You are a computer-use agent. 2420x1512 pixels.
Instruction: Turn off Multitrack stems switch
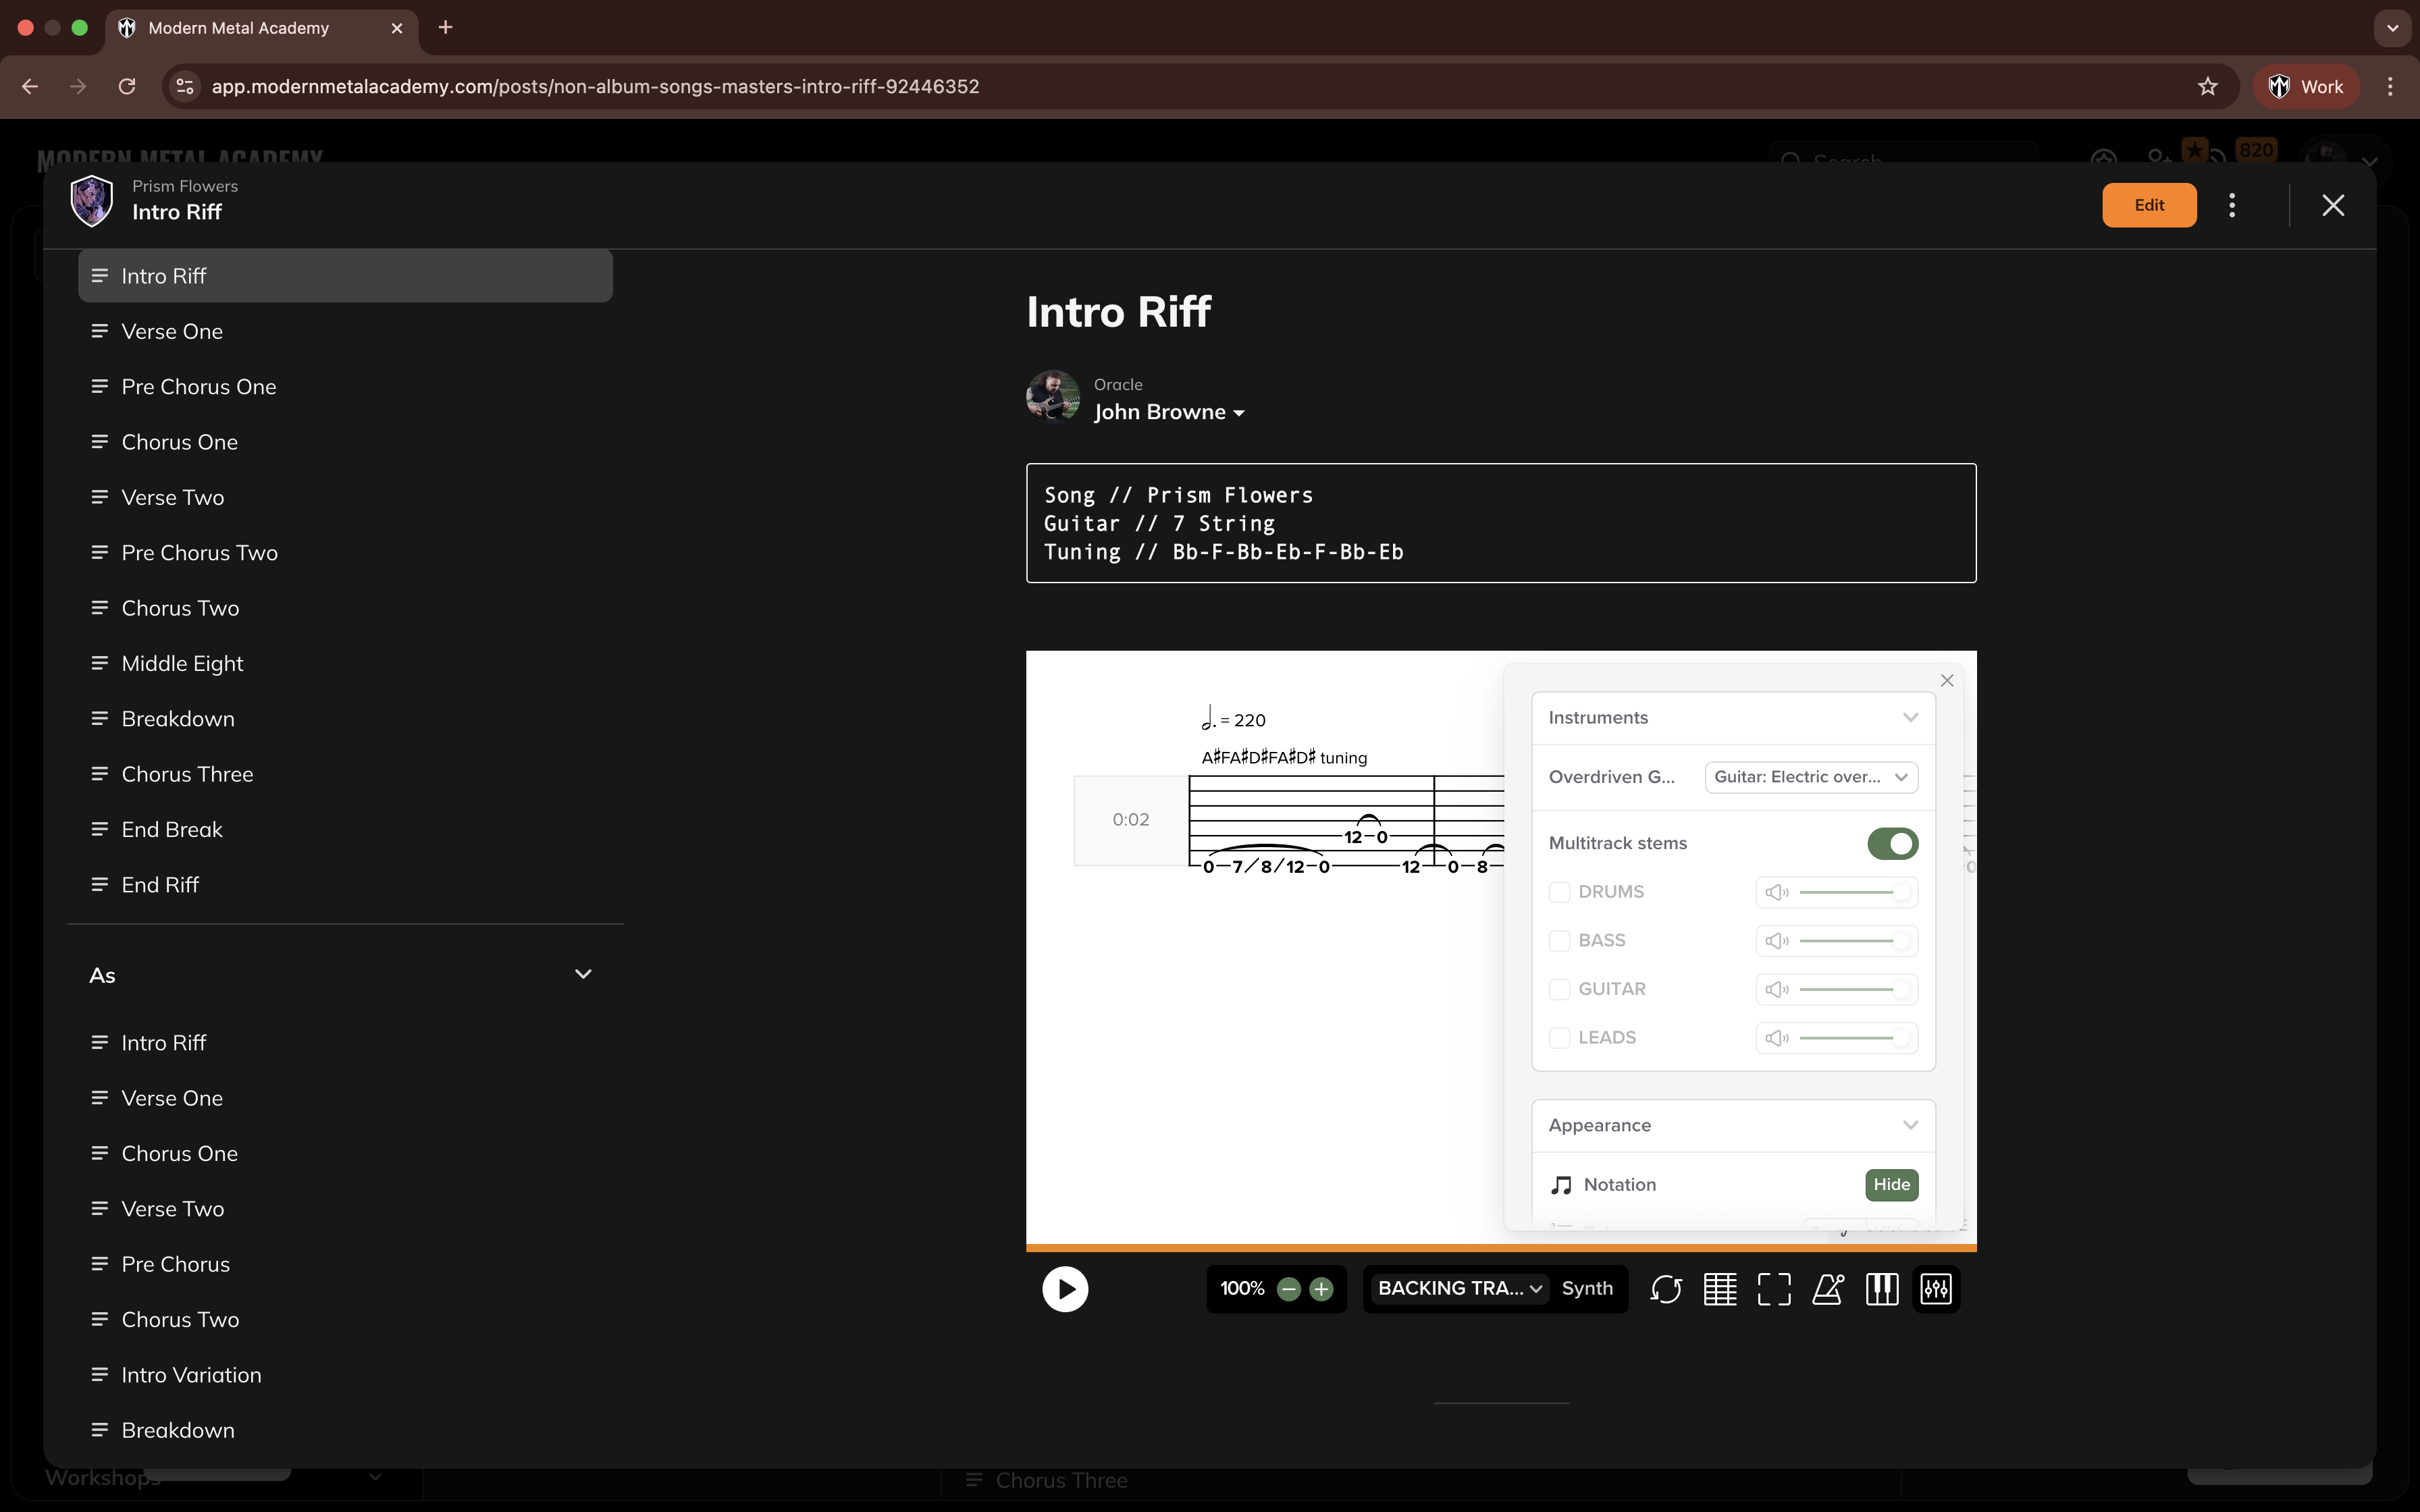click(1892, 843)
